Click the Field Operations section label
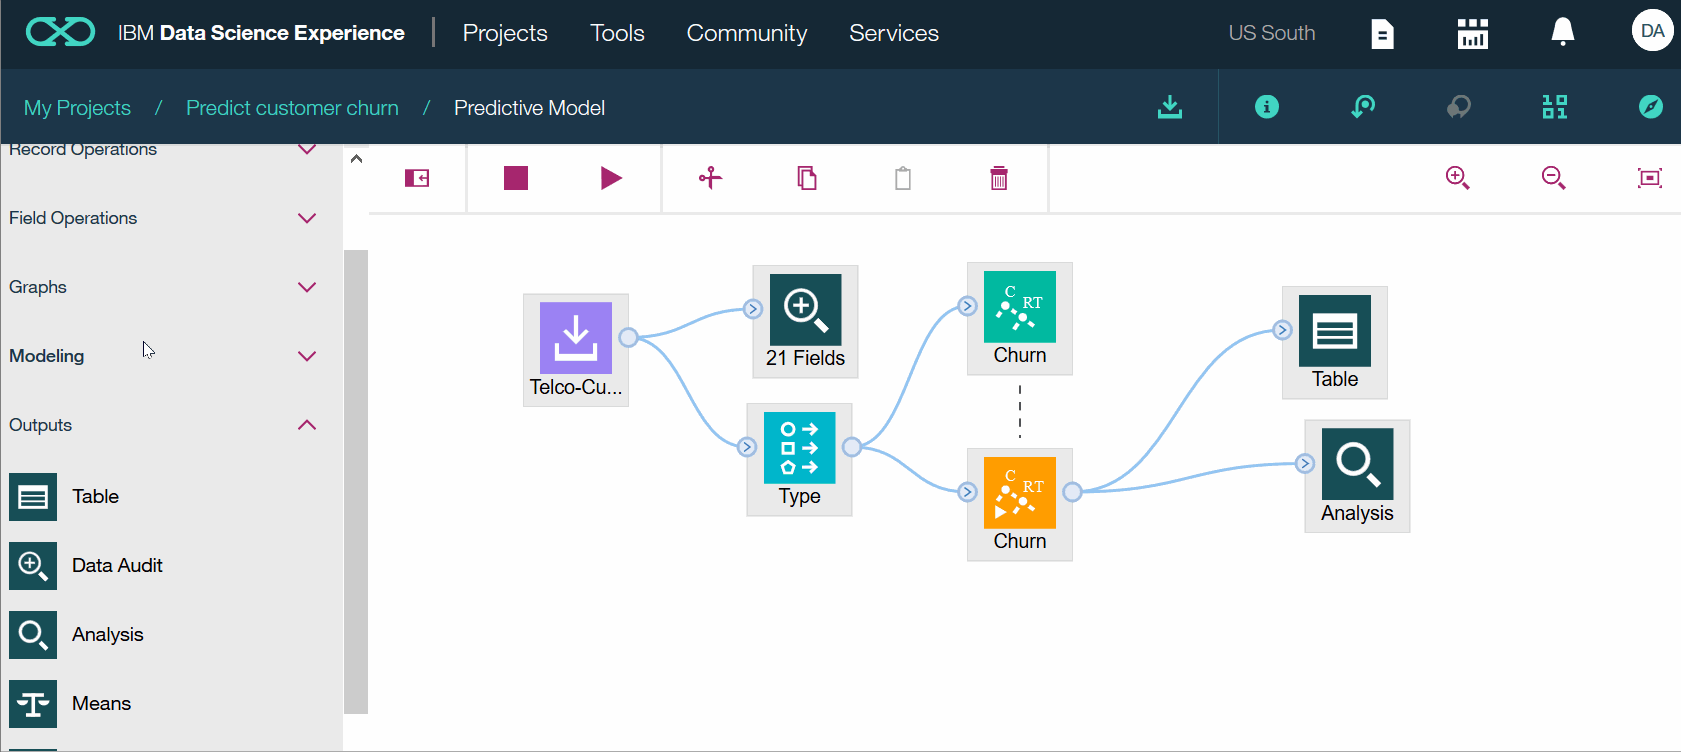Image resolution: width=1681 pixels, height=752 pixels. (x=73, y=218)
